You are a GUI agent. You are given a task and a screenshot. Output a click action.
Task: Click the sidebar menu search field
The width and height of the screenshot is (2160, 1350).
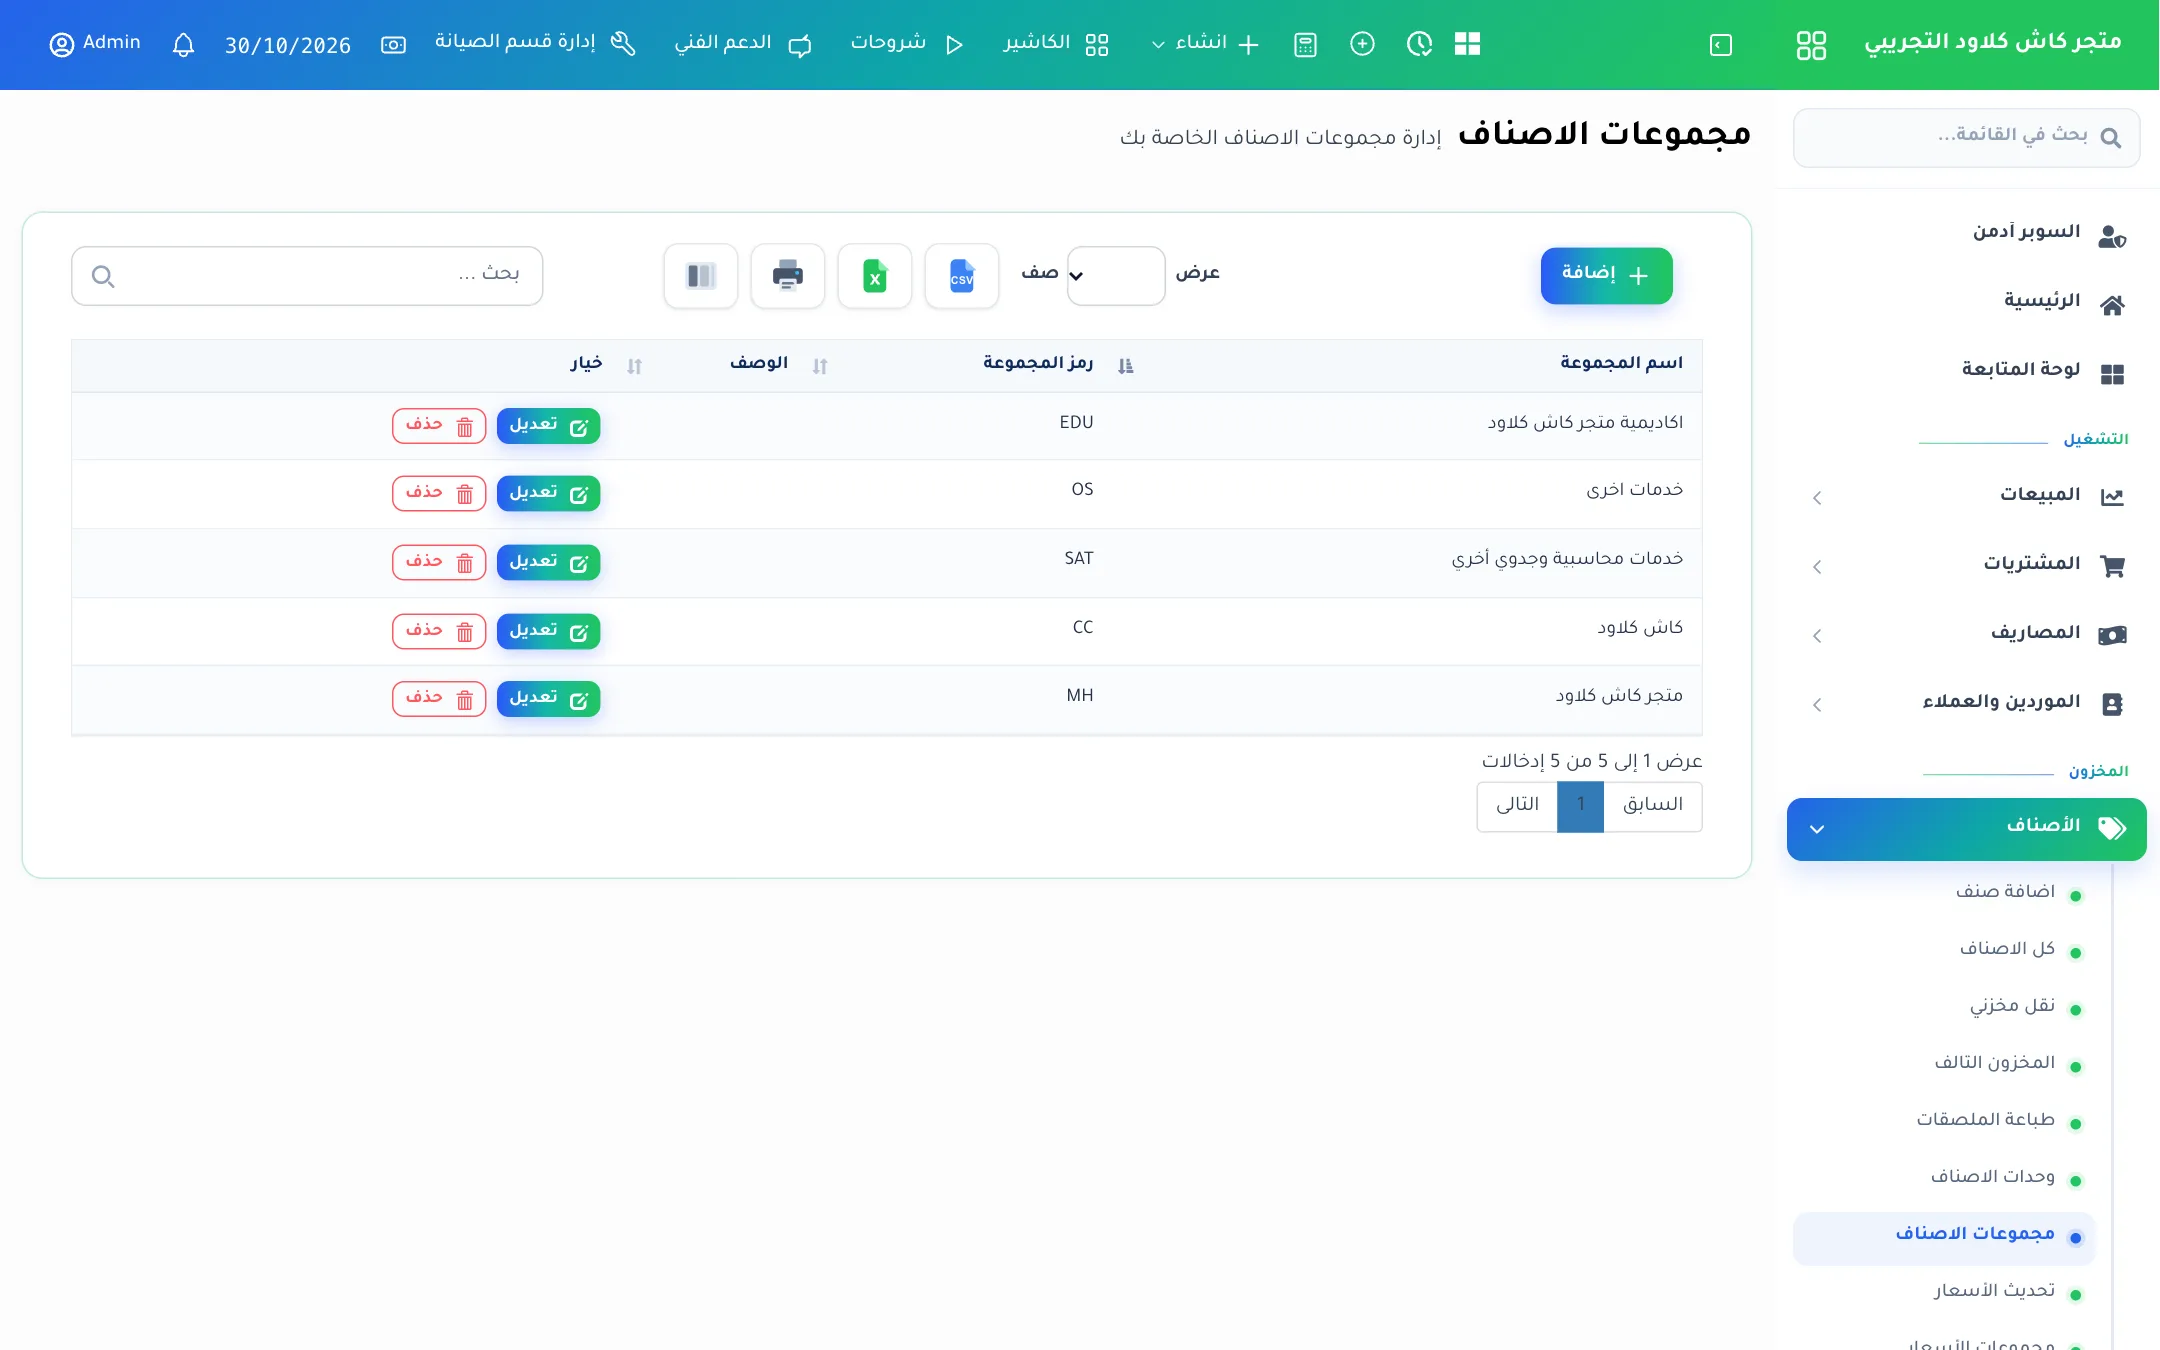click(x=1966, y=138)
